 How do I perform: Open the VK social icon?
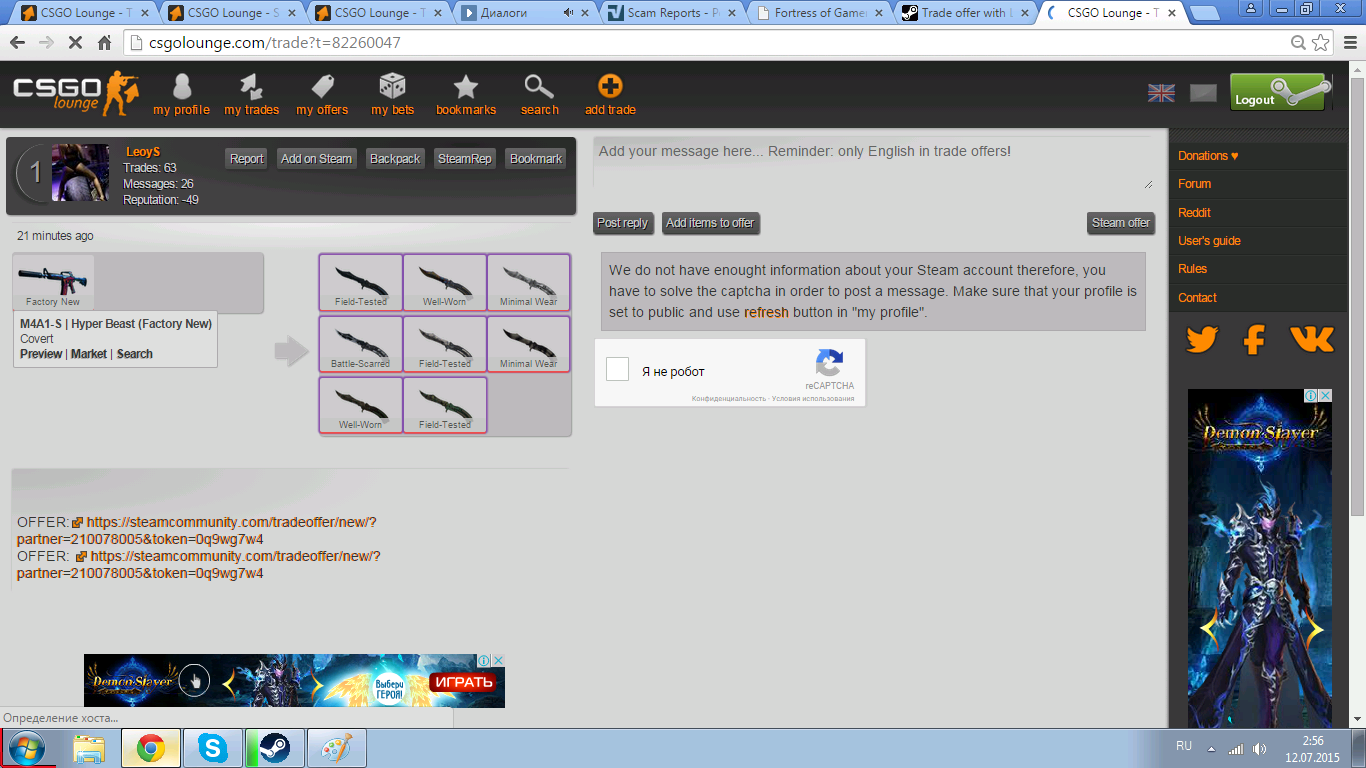coord(1311,340)
